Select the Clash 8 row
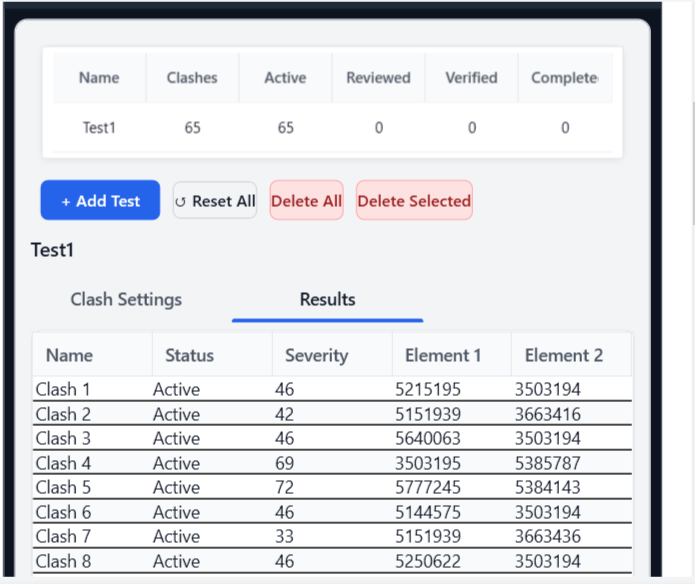The image size is (695, 584). pos(332,561)
